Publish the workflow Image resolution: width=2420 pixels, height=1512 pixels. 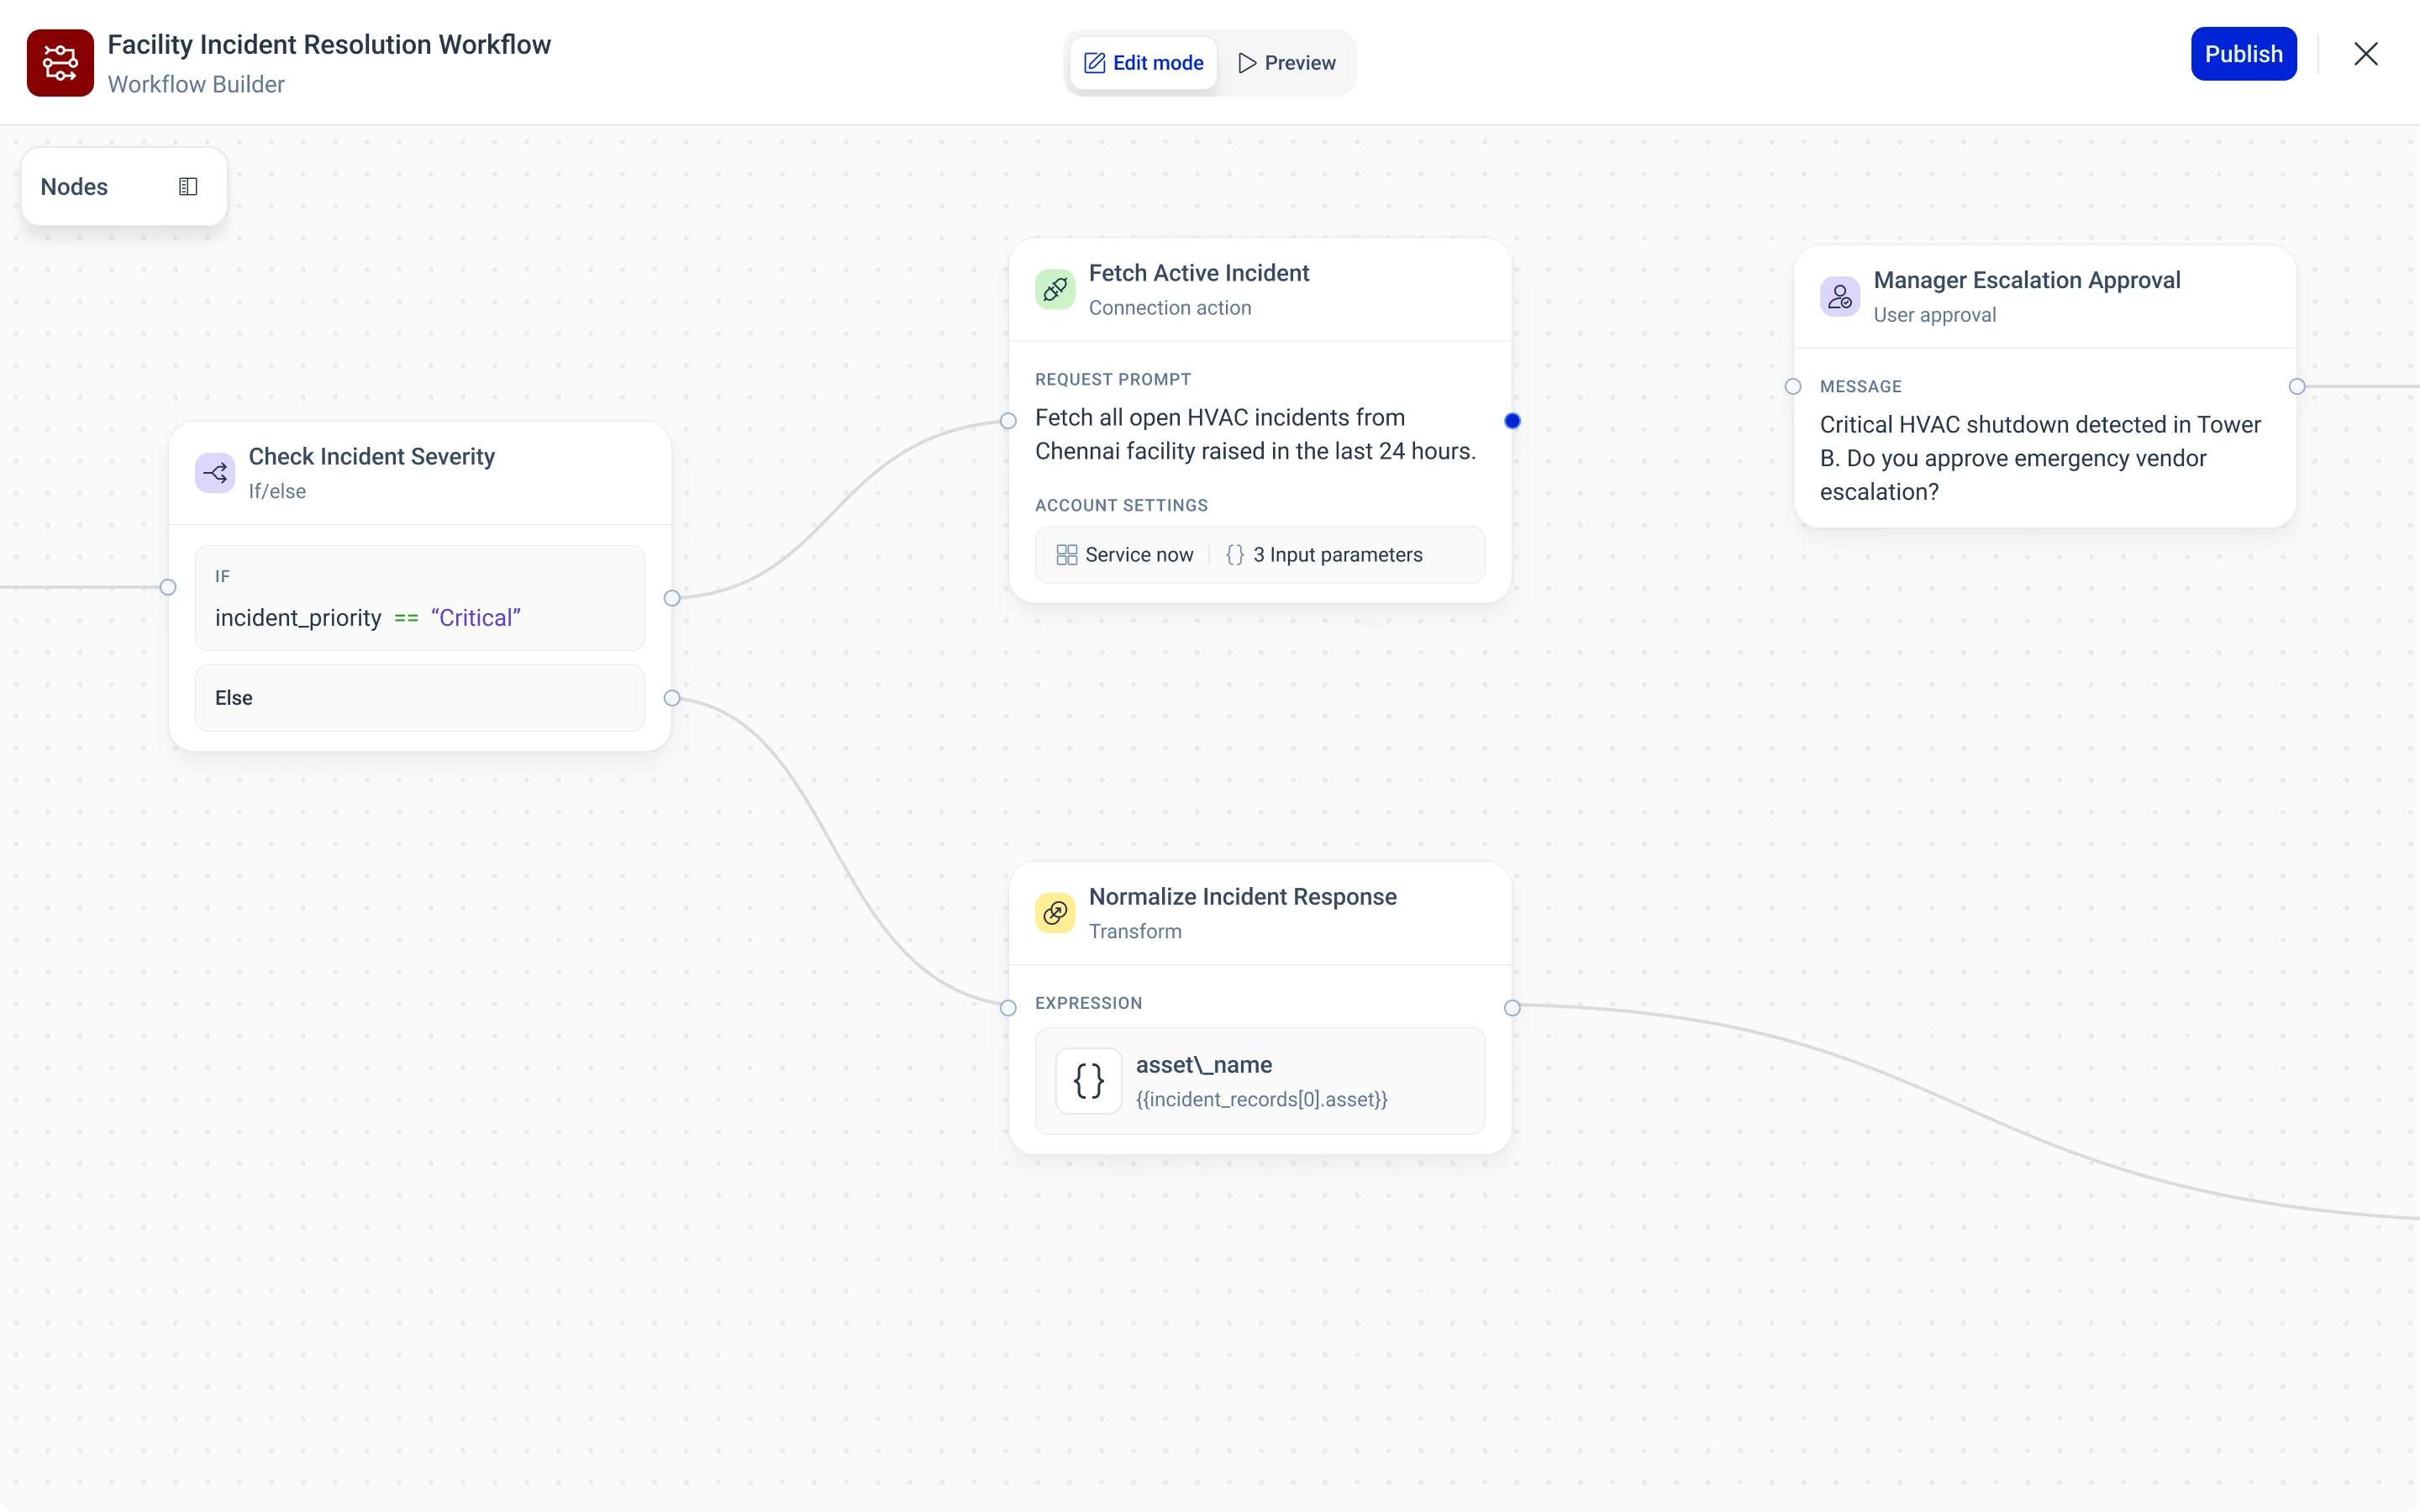tap(2244, 54)
